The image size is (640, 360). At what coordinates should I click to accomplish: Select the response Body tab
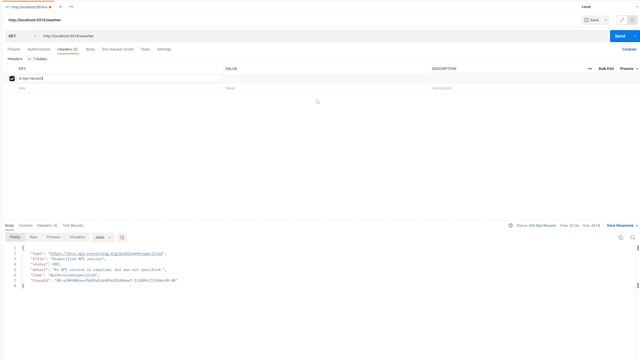click(x=9, y=225)
